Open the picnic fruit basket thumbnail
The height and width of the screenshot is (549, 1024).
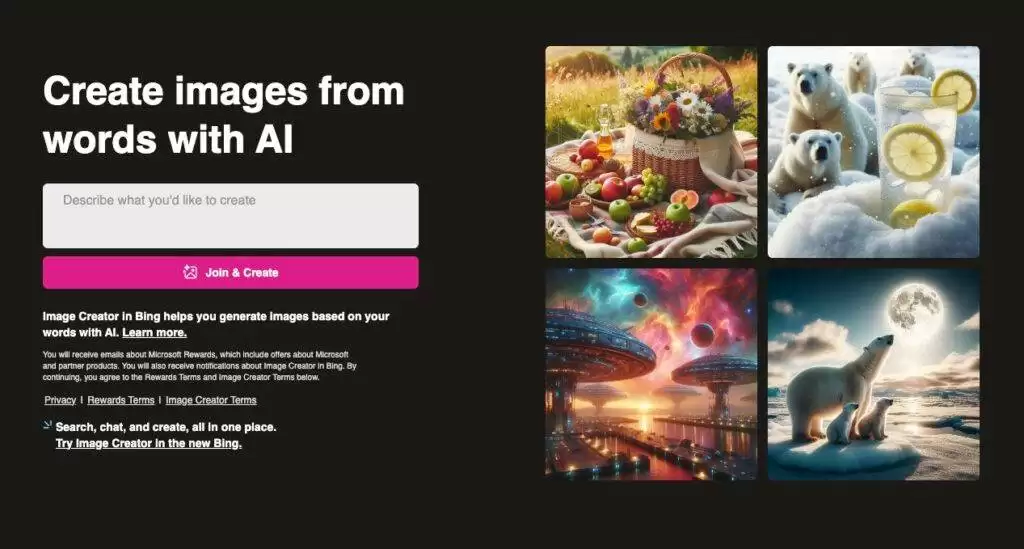coord(651,151)
